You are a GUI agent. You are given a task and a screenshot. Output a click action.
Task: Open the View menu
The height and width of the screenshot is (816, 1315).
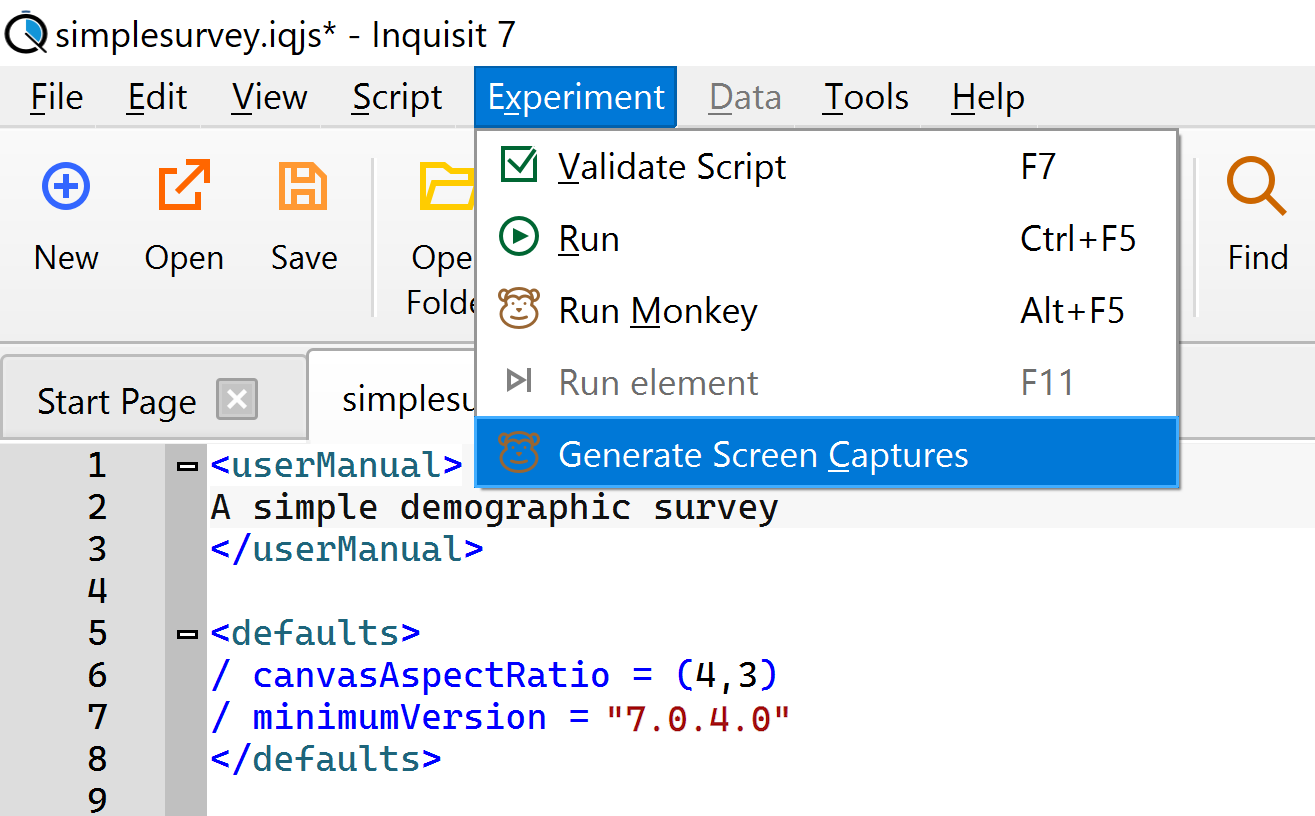(269, 97)
